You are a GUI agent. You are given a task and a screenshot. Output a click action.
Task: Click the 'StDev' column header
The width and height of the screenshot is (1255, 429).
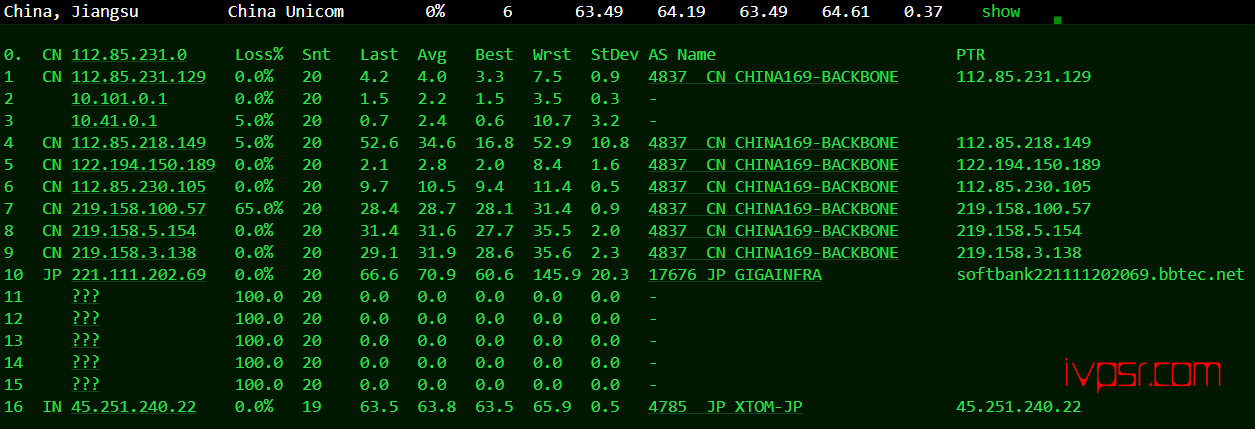615,55
